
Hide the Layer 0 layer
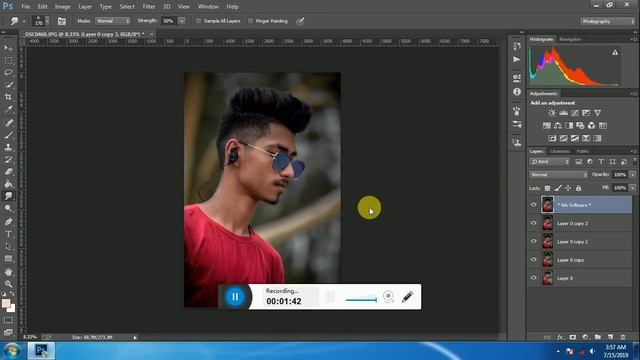click(533, 278)
